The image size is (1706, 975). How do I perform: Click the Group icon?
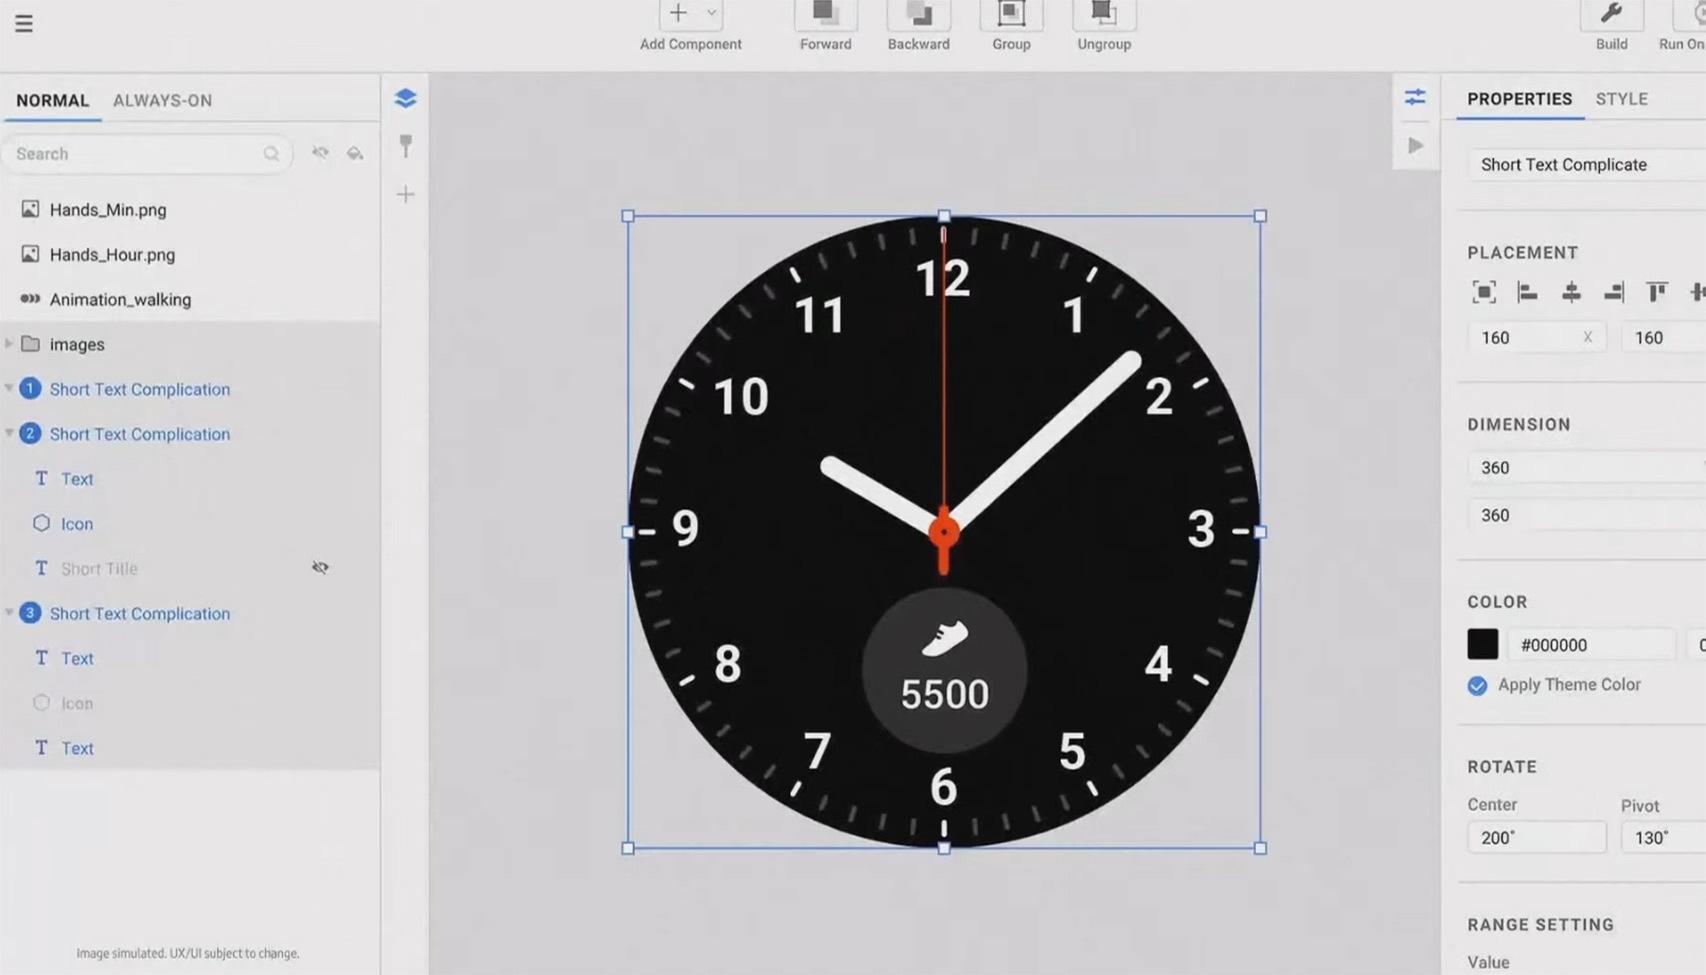1010,14
